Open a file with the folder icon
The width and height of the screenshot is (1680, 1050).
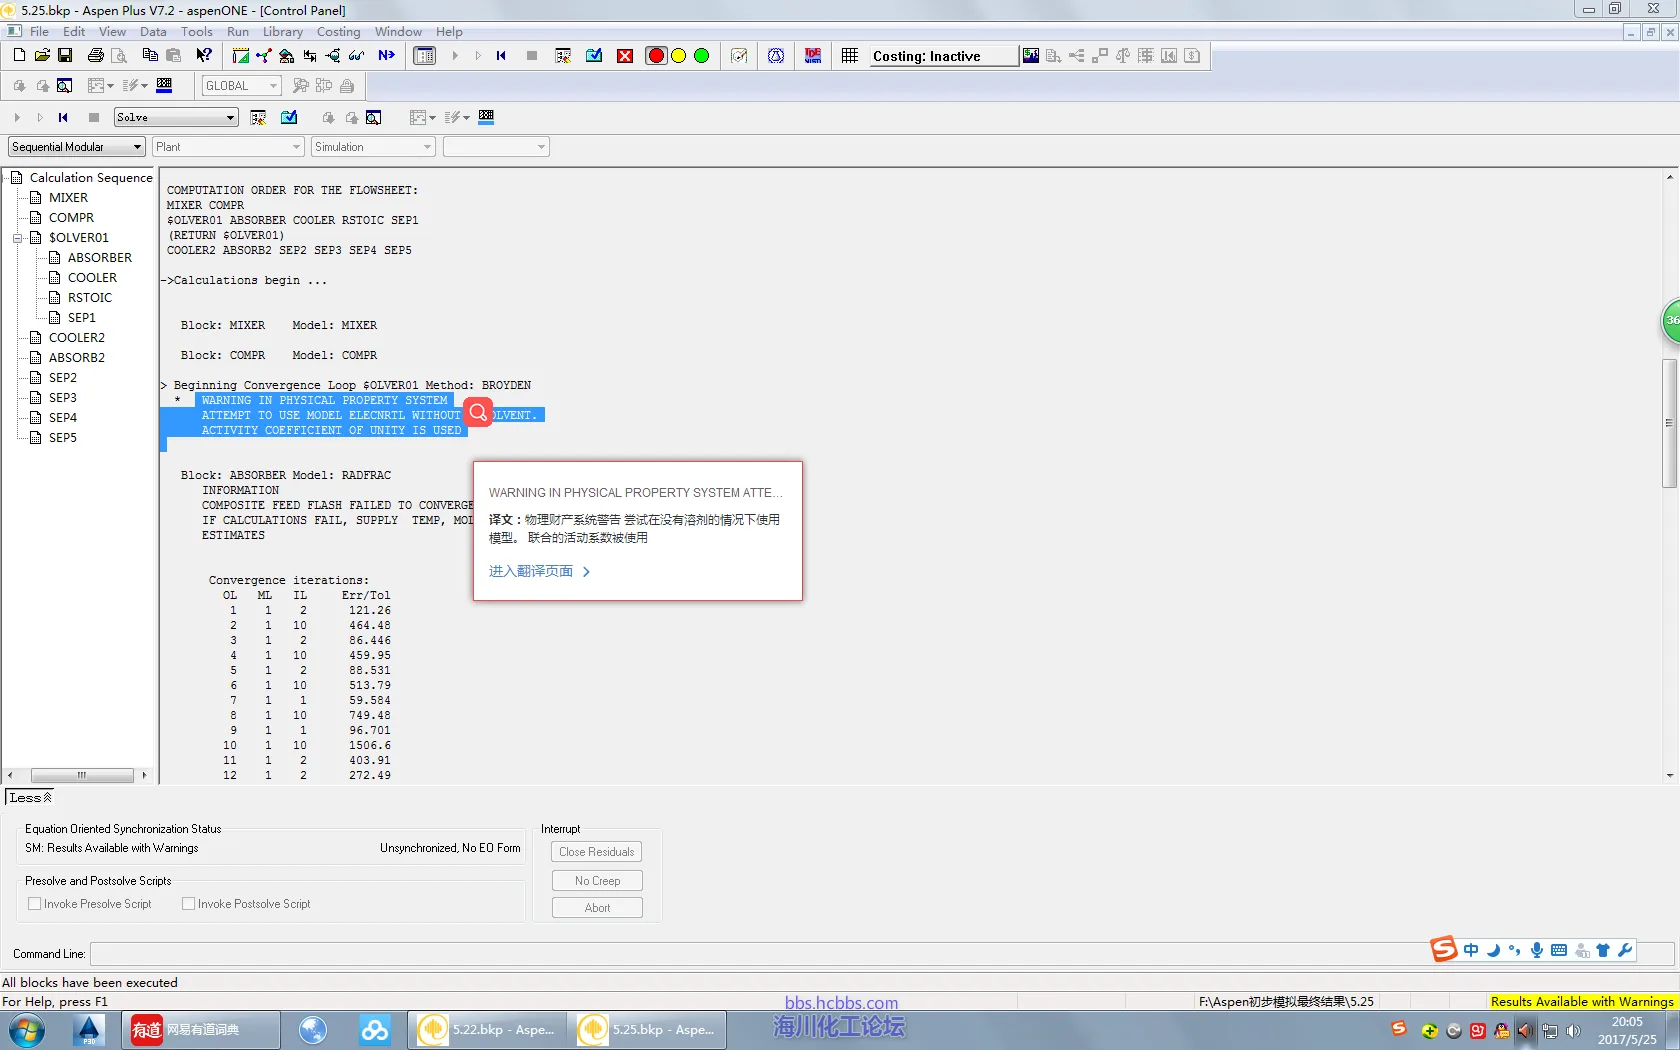click(x=42, y=56)
